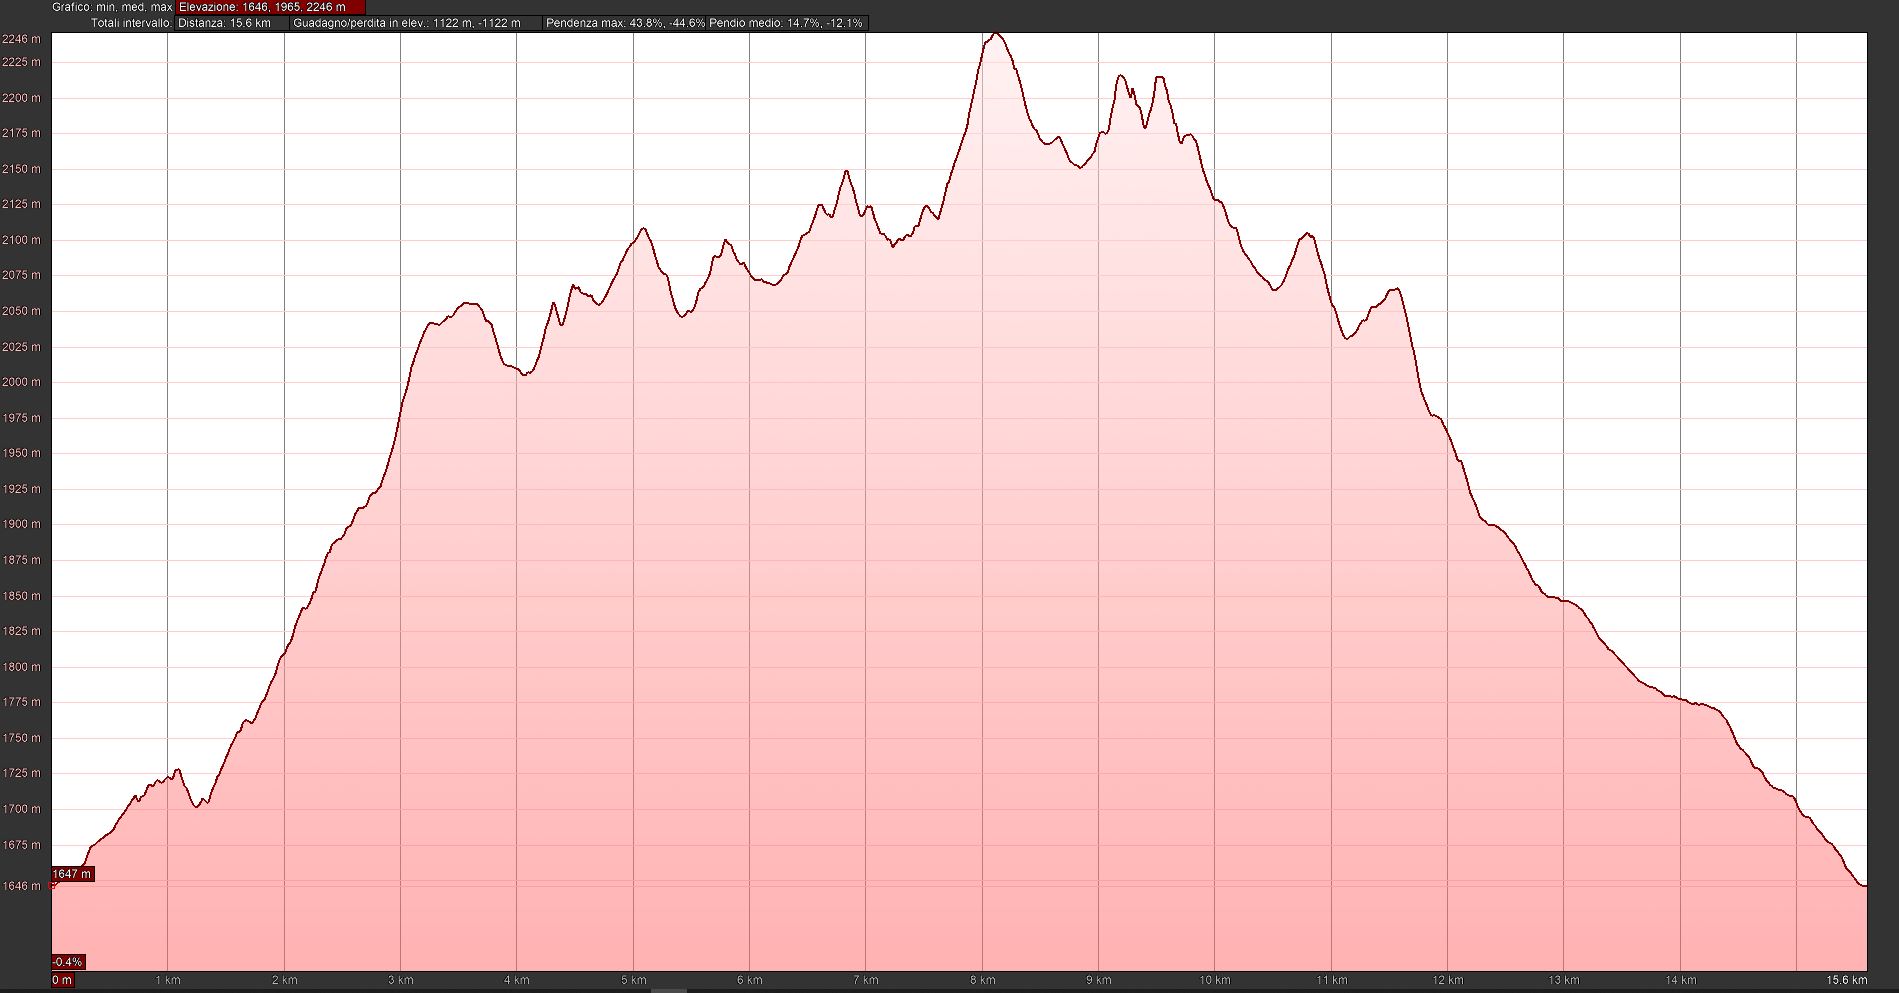Click the grey resize handle at bottom edge
Screen dimensions: 1899x993
coord(669,990)
